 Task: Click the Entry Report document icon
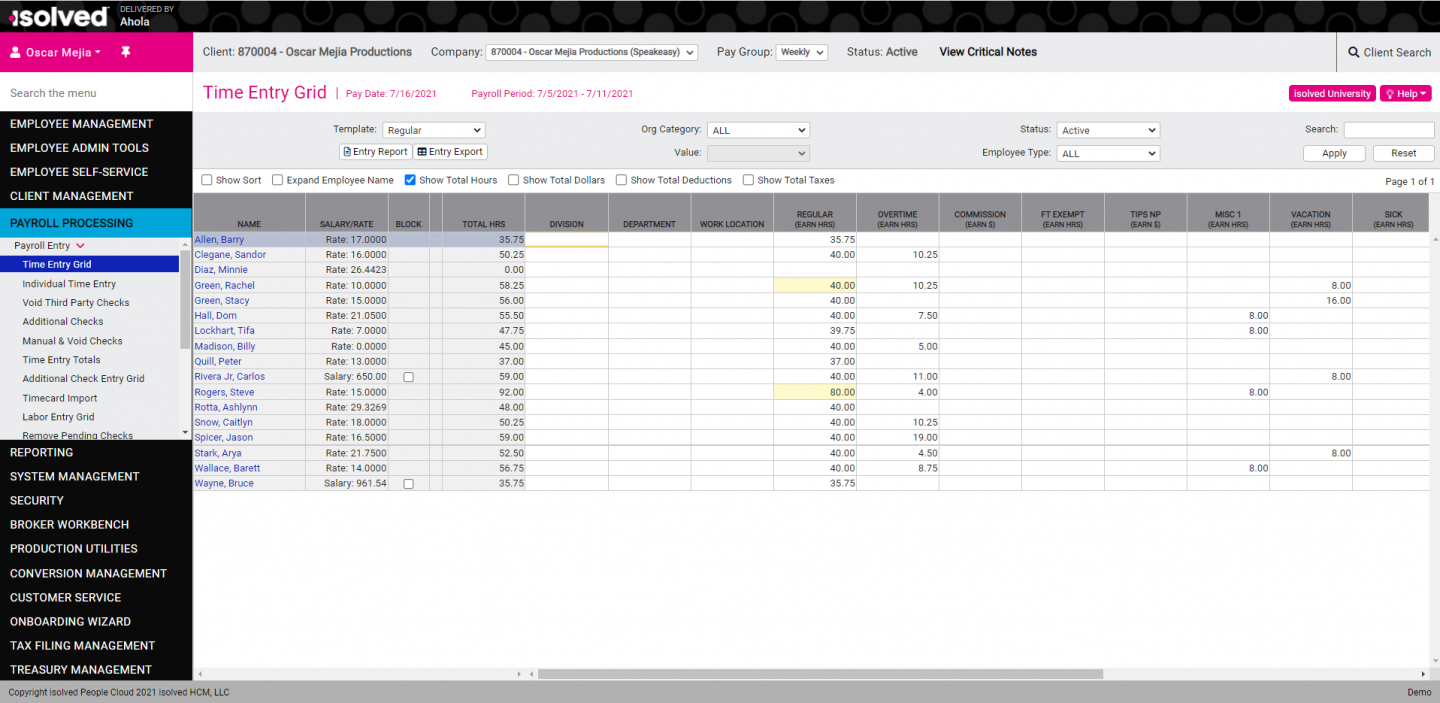tap(347, 152)
